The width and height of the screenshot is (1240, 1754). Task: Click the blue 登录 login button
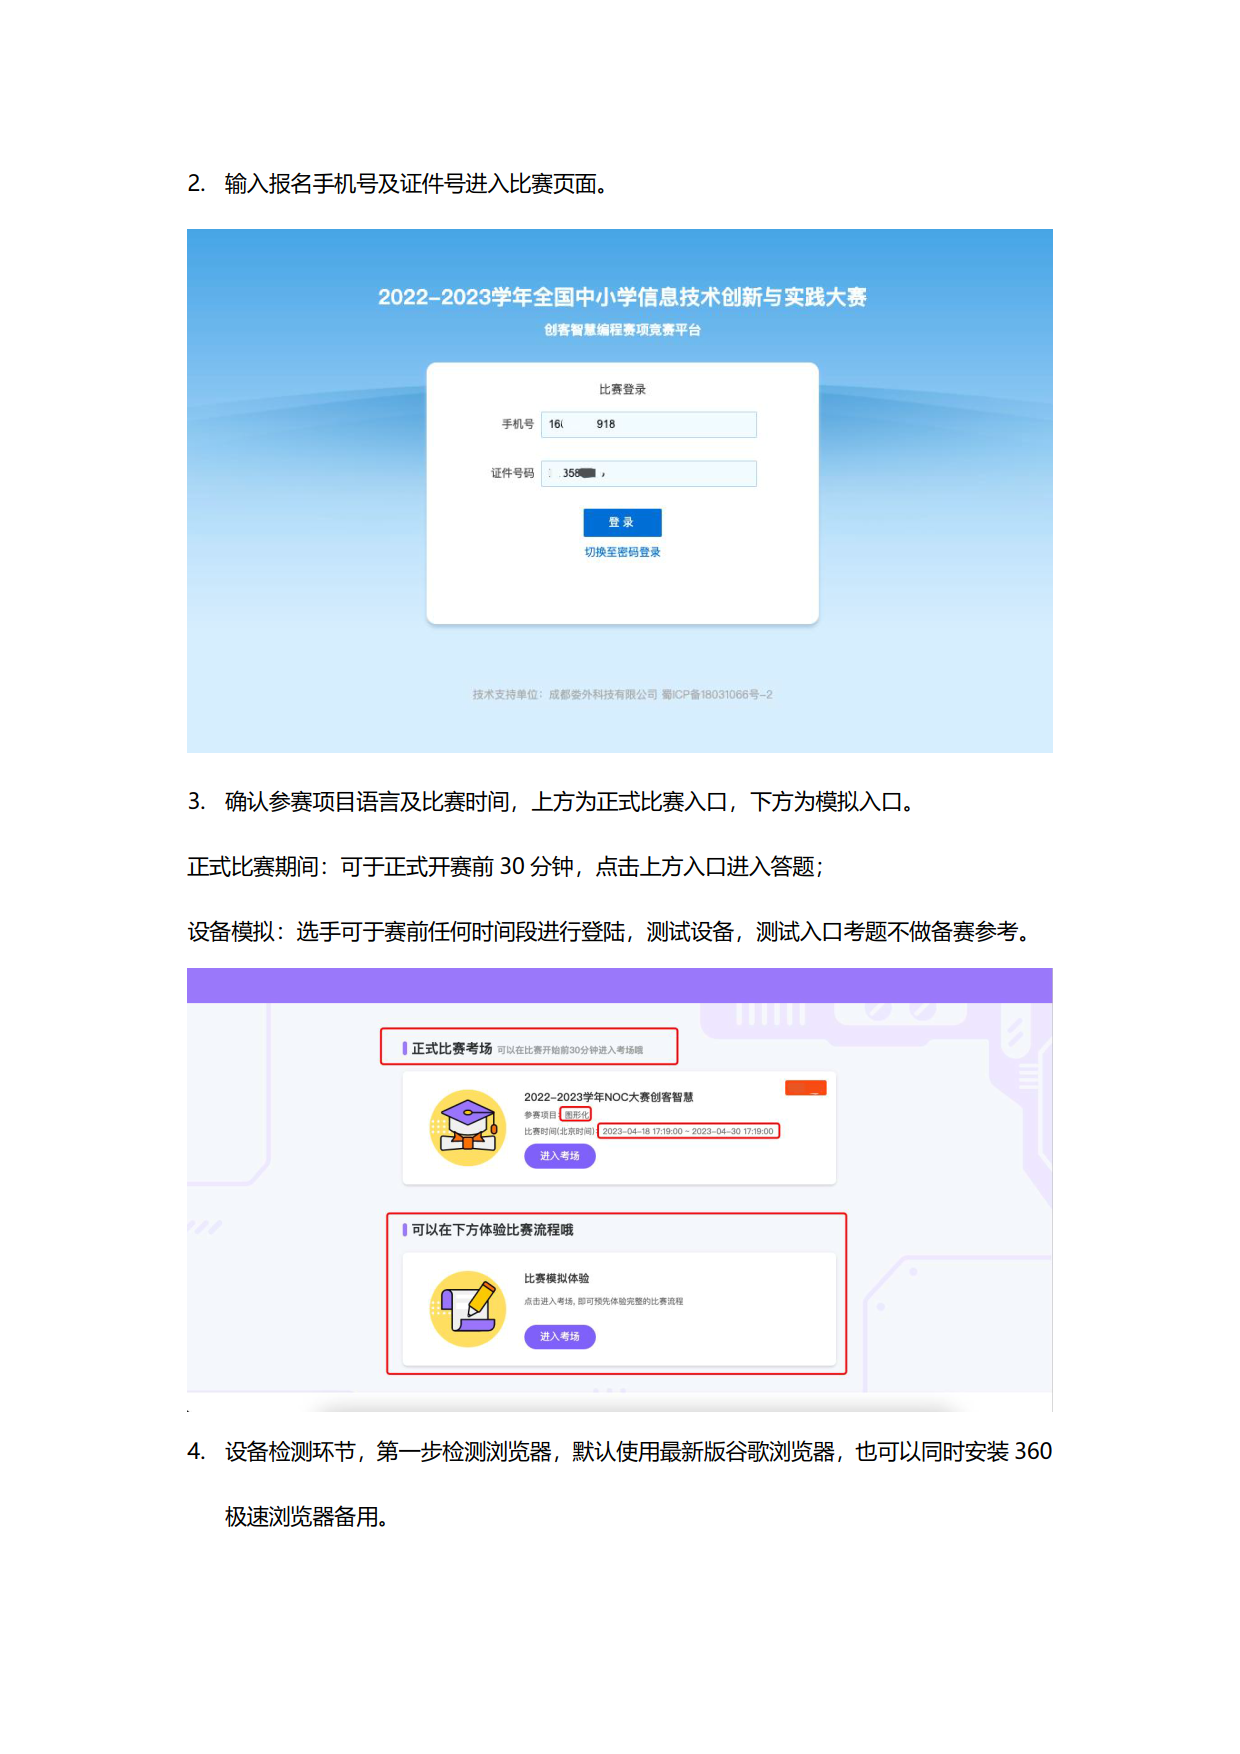tap(622, 522)
